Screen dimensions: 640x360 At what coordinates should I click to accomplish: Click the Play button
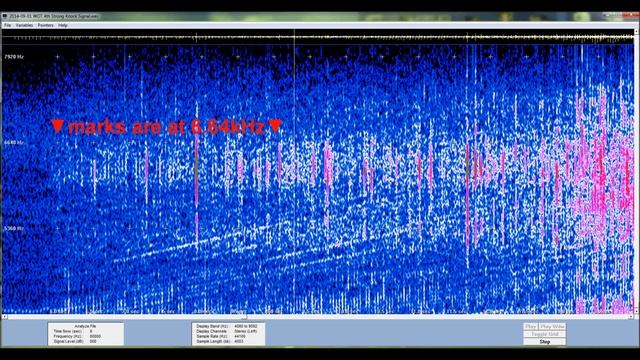(530, 327)
